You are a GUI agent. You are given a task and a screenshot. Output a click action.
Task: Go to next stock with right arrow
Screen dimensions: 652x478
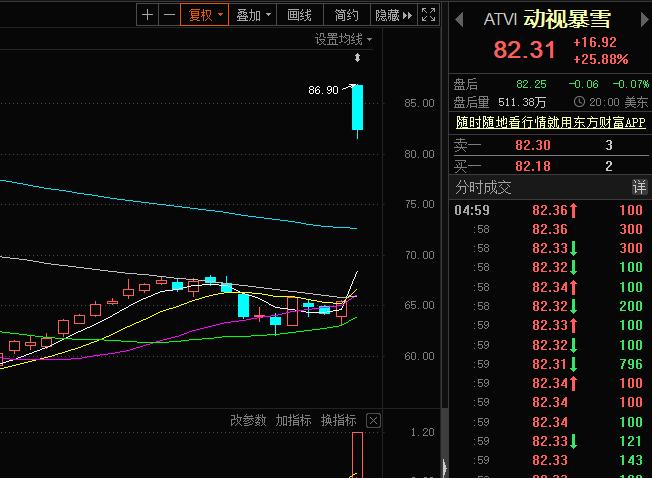[644, 19]
